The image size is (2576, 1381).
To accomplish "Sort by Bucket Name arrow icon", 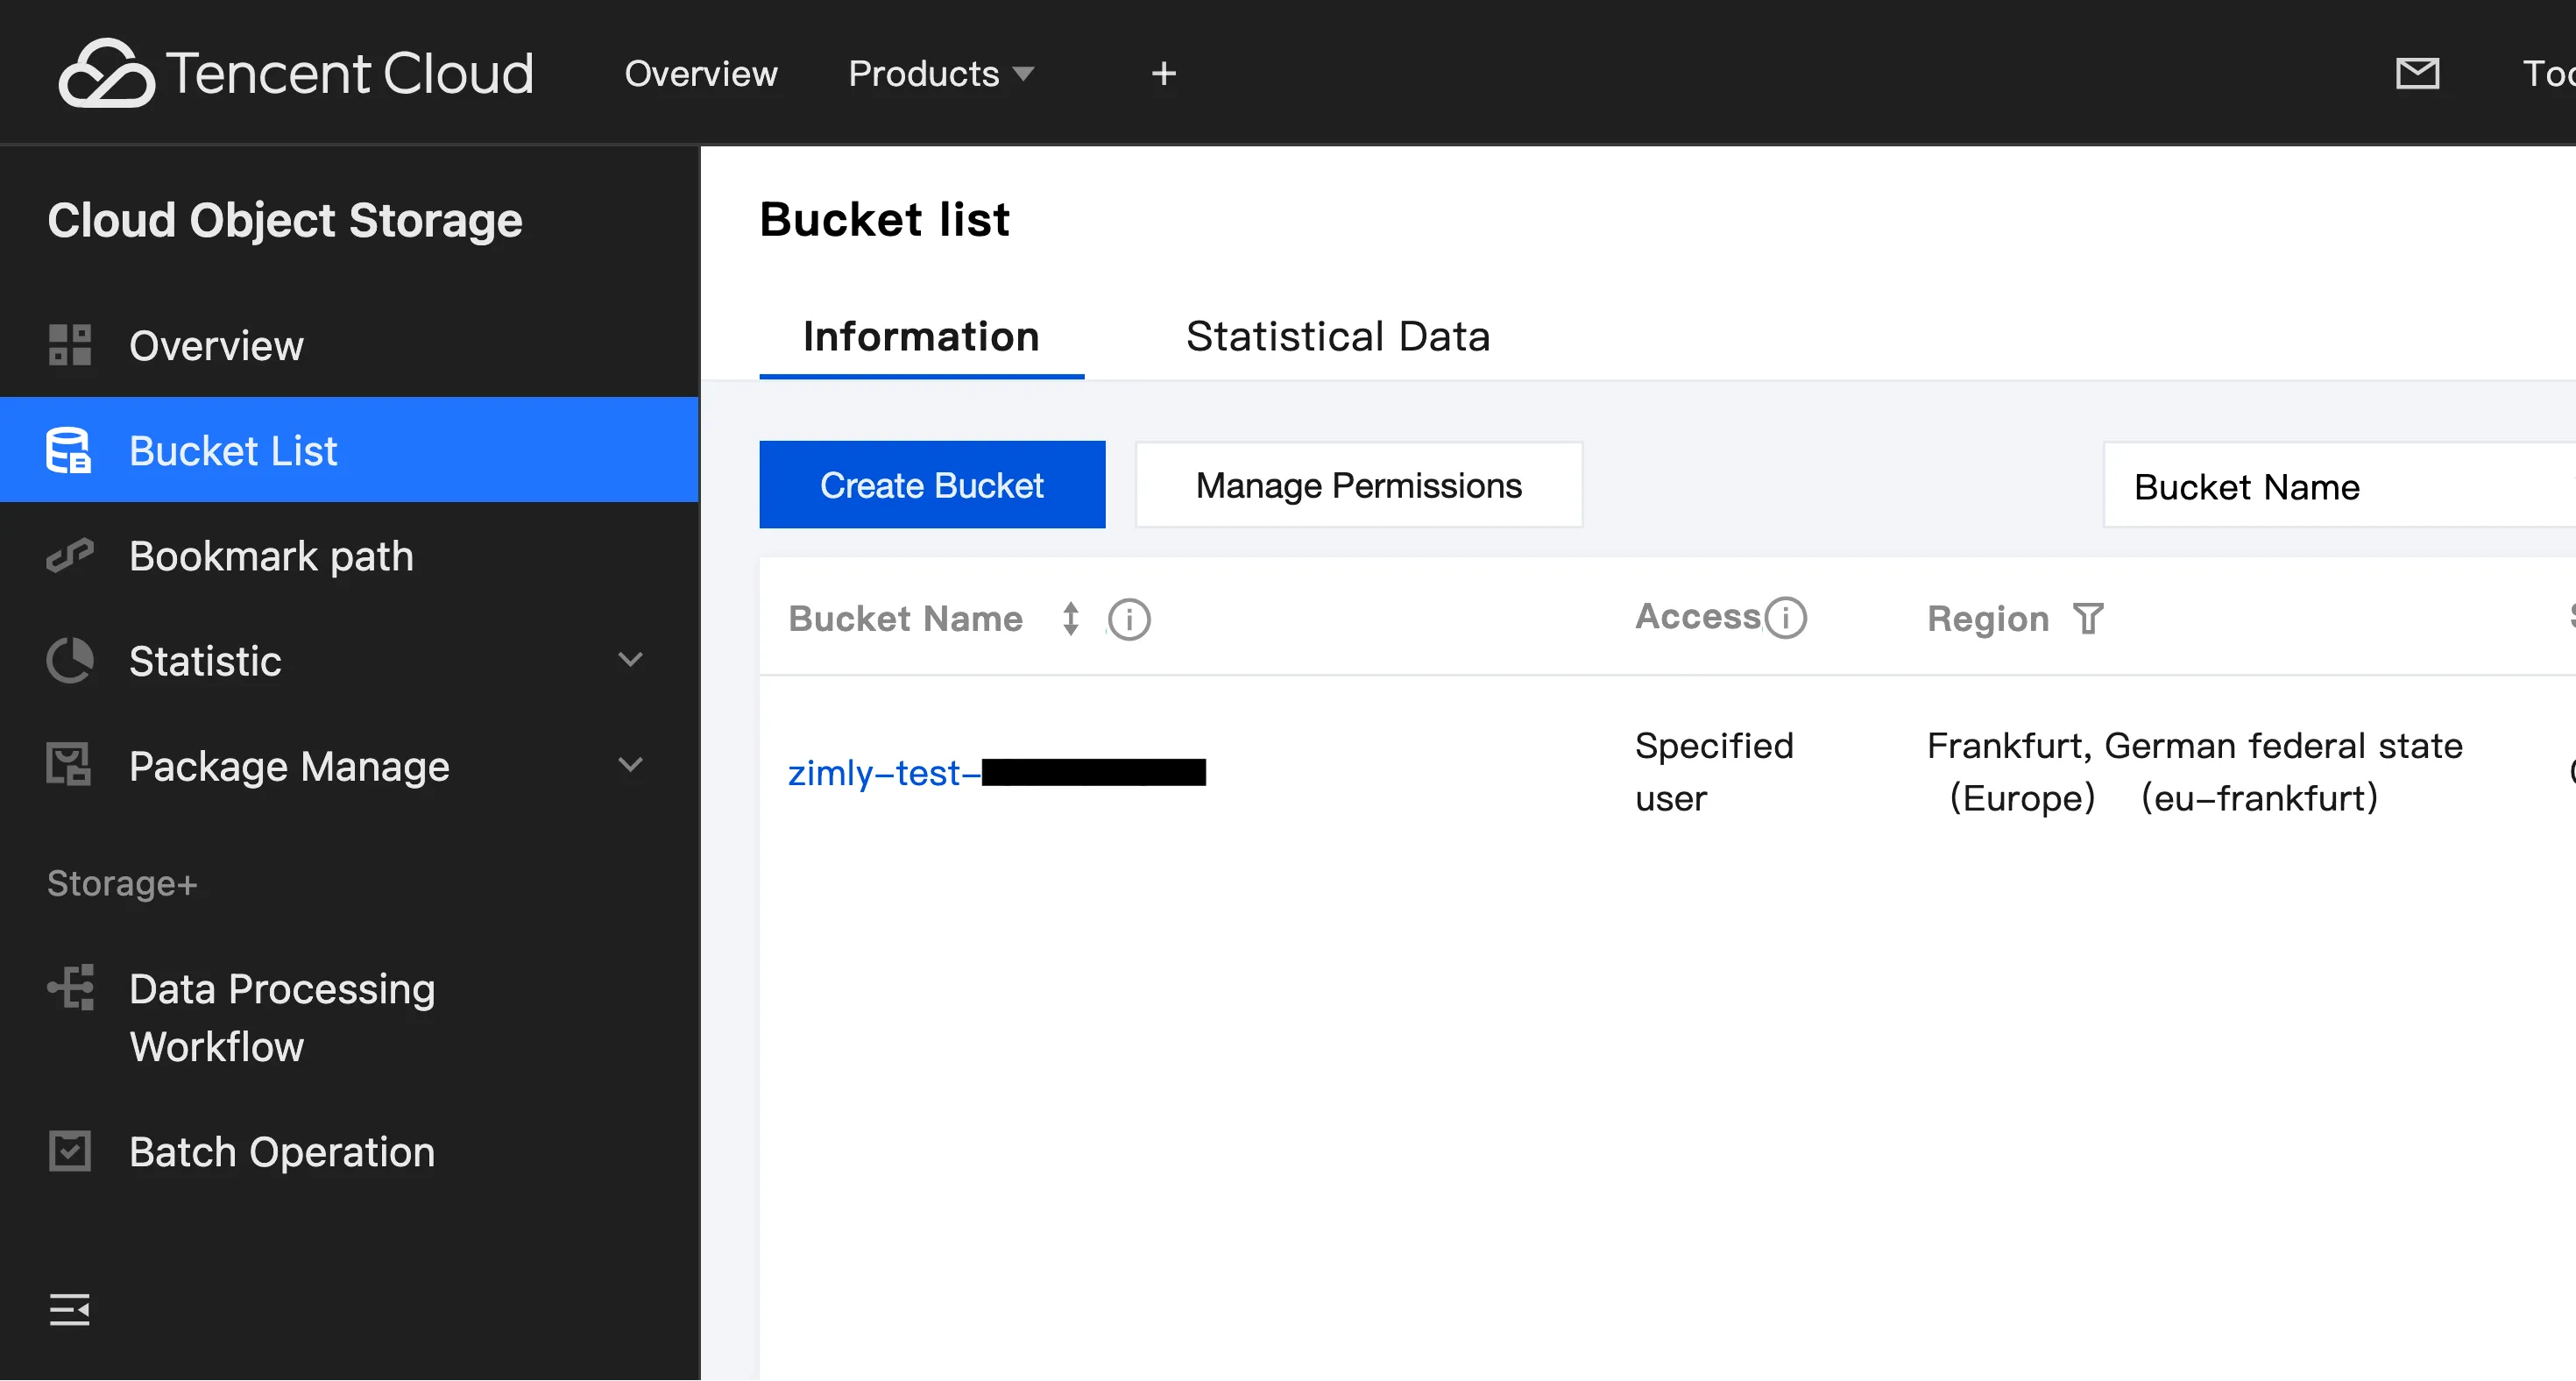I will (1071, 619).
